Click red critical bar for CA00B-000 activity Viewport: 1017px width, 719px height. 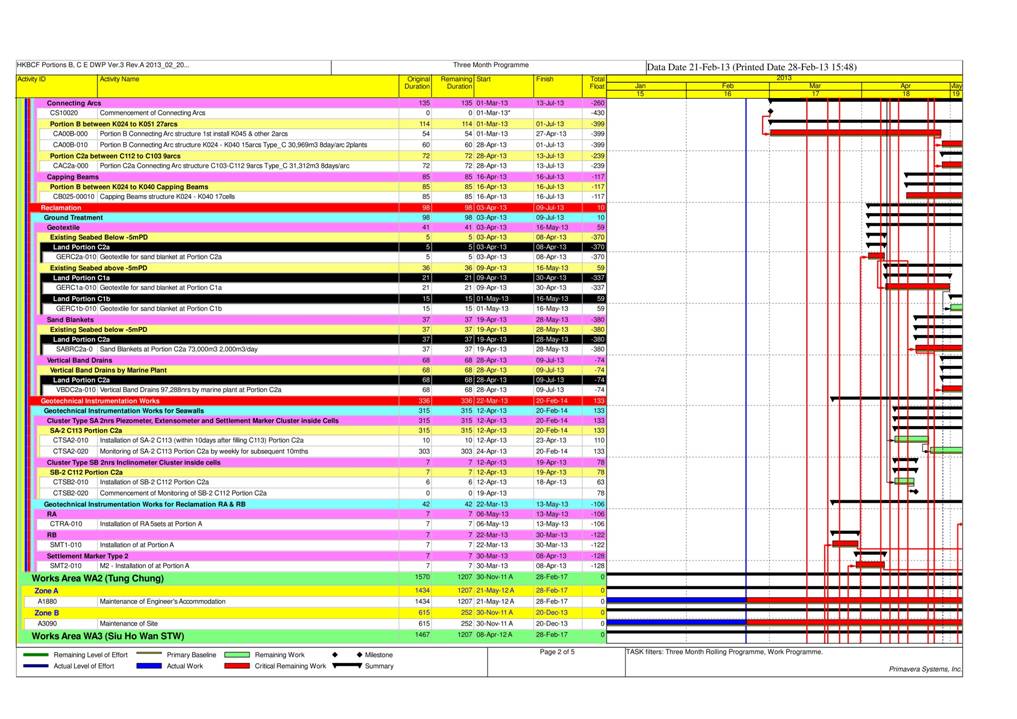[855, 133]
